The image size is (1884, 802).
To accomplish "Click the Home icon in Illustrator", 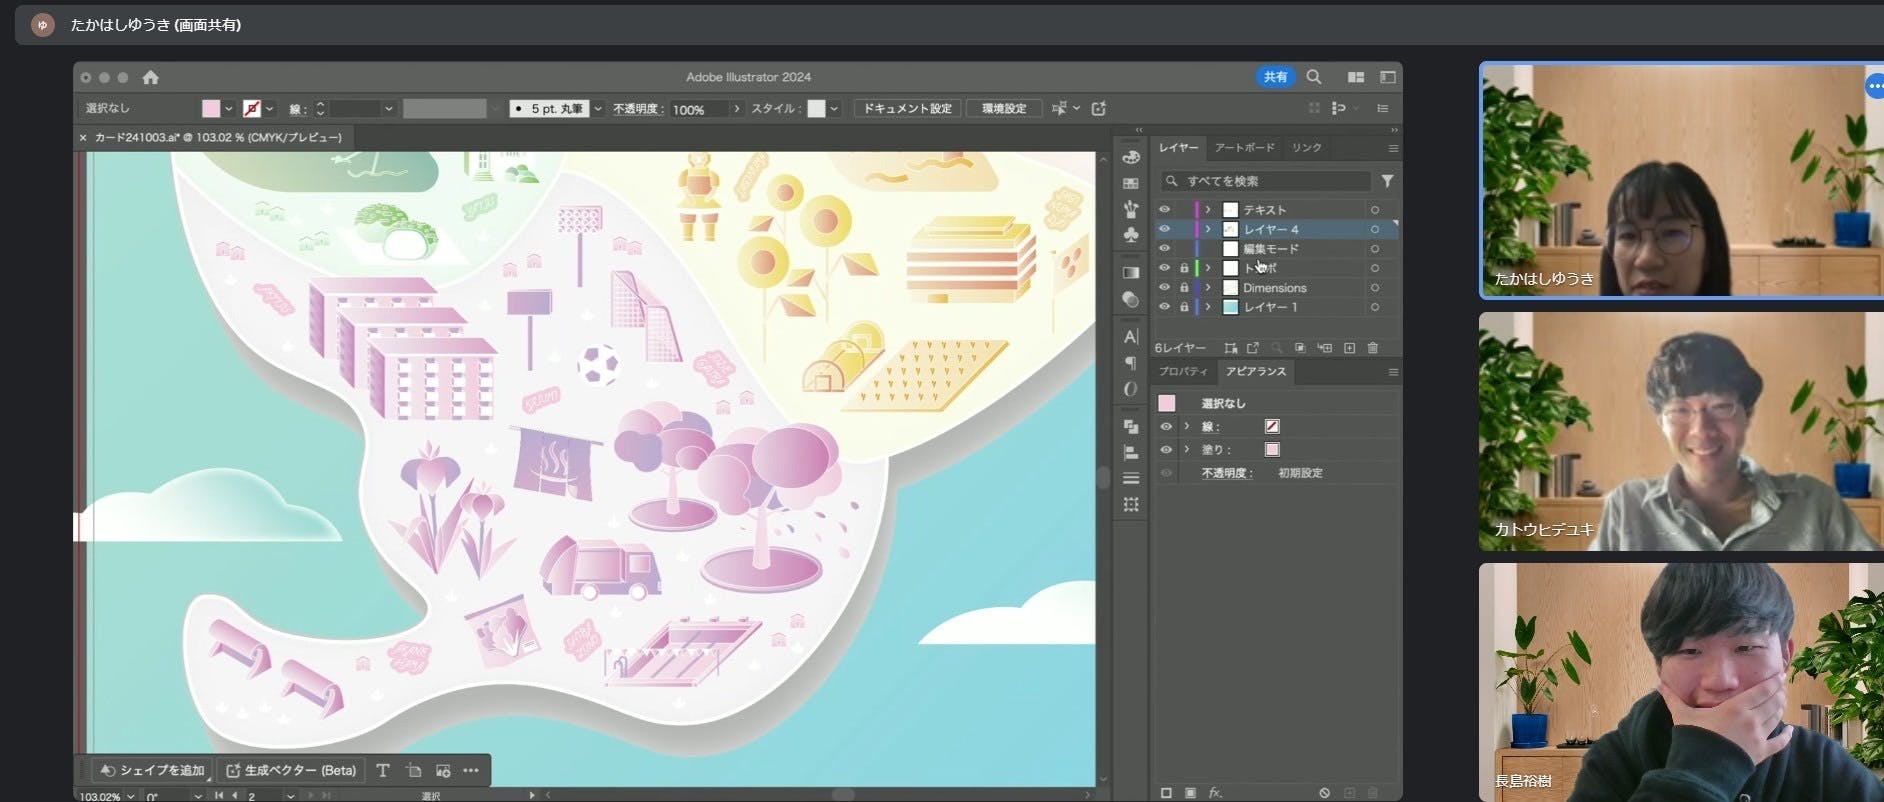I will (x=150, y=77).
